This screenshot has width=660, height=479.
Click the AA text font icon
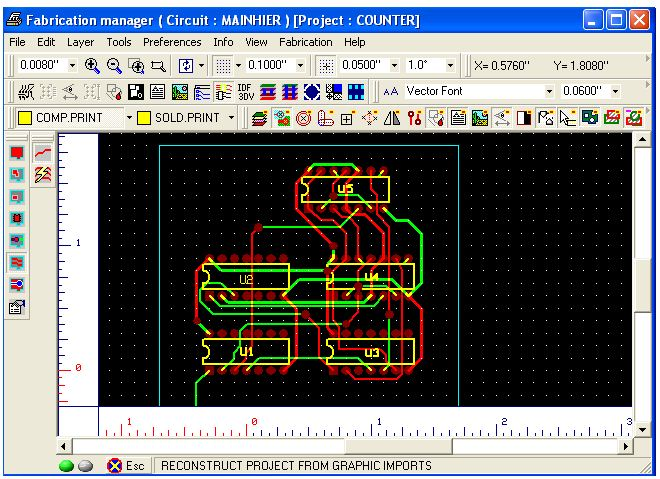pyautogui.click(x=390, y=91)
